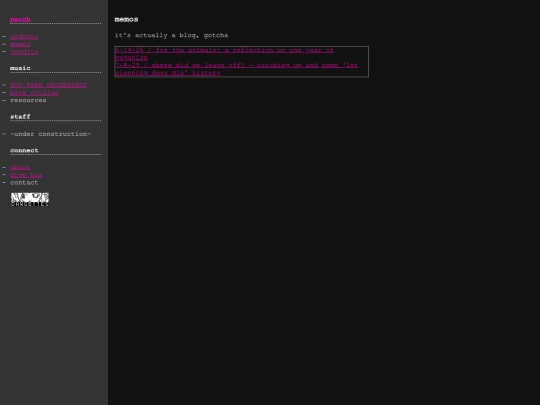Click the 'connect' section heading
The image size is (540, 405).
point(24,150)
